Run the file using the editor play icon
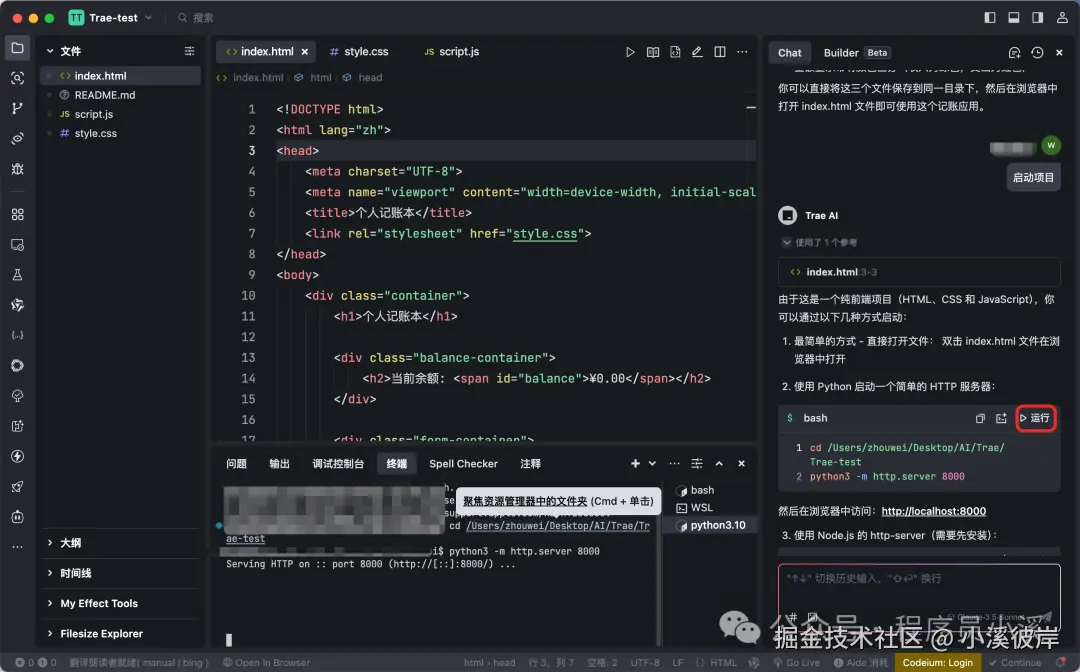This screenshot has width=1080, height=672. (631, 52)
